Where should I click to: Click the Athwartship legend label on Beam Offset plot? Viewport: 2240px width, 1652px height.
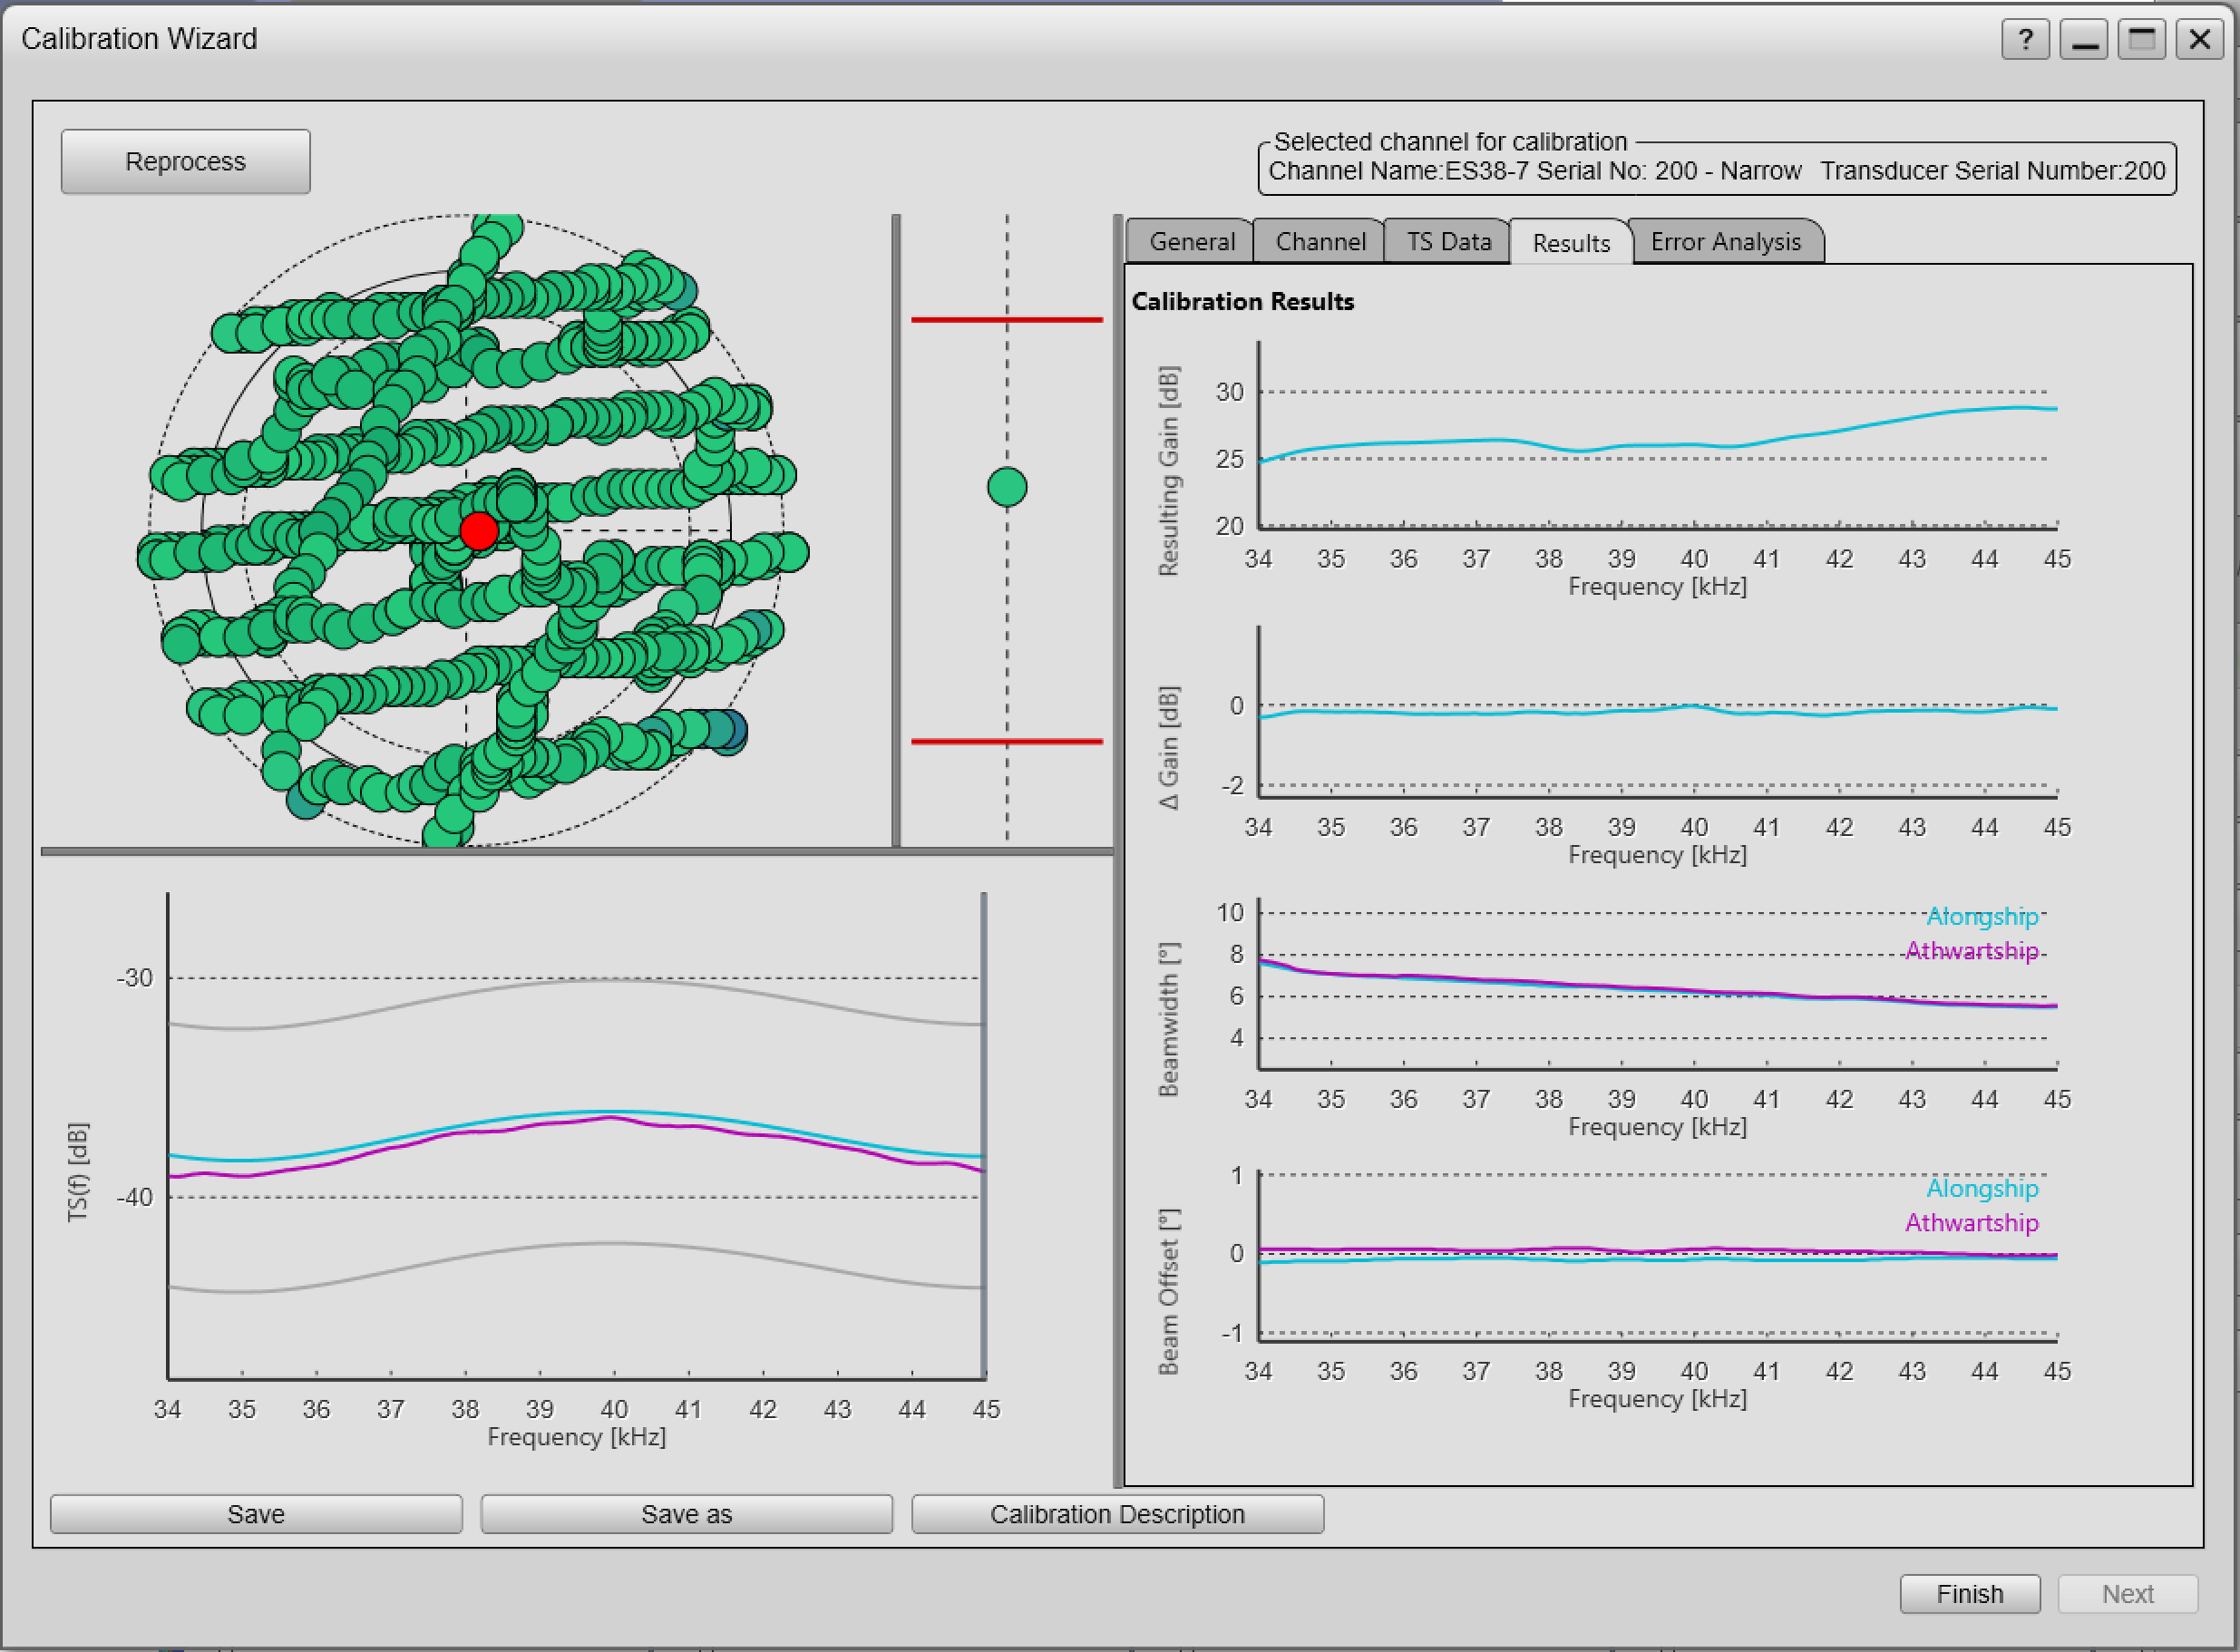pos(1970,1222)
